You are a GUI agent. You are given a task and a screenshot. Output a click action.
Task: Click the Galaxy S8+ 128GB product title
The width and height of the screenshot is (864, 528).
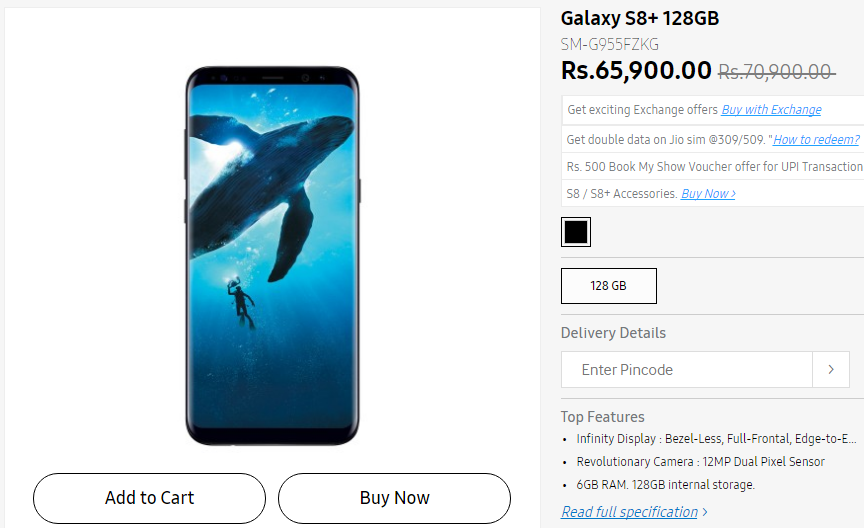coord(640,19)
